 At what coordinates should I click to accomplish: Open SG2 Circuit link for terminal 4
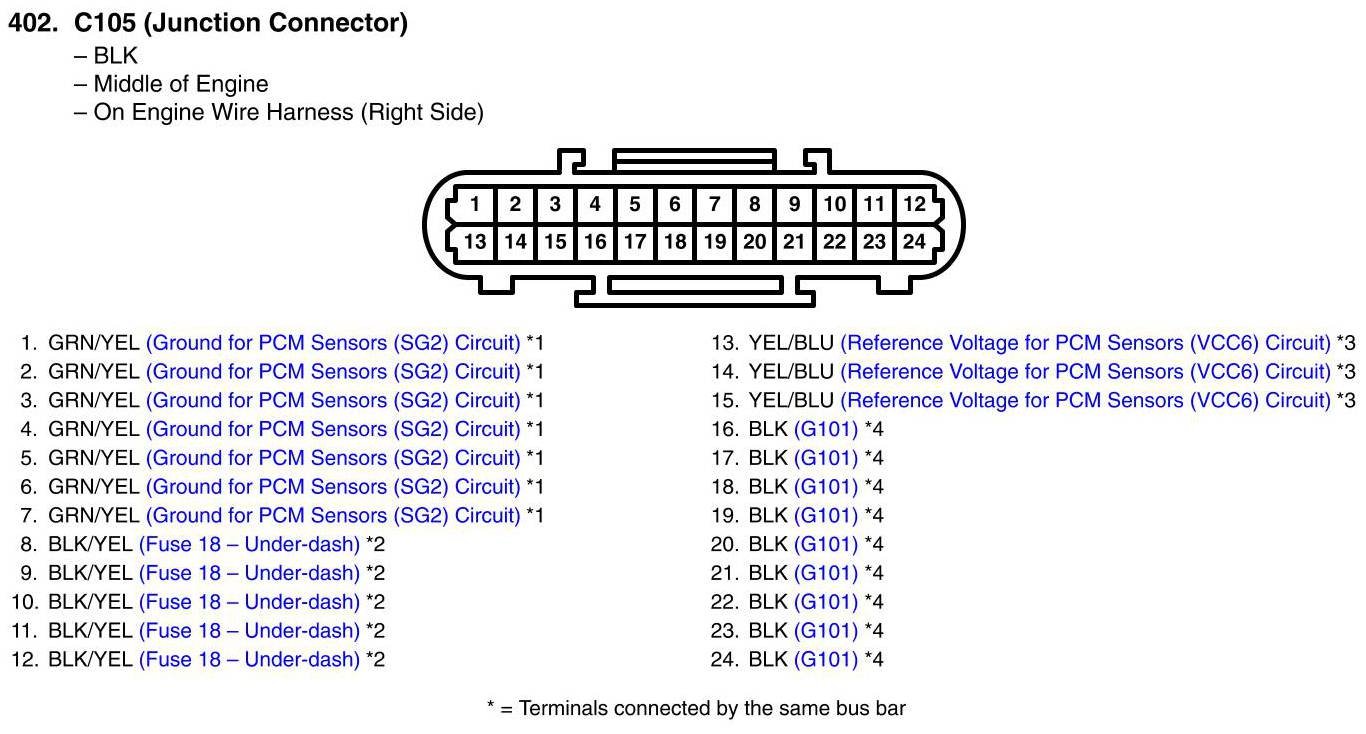(333, 430)
